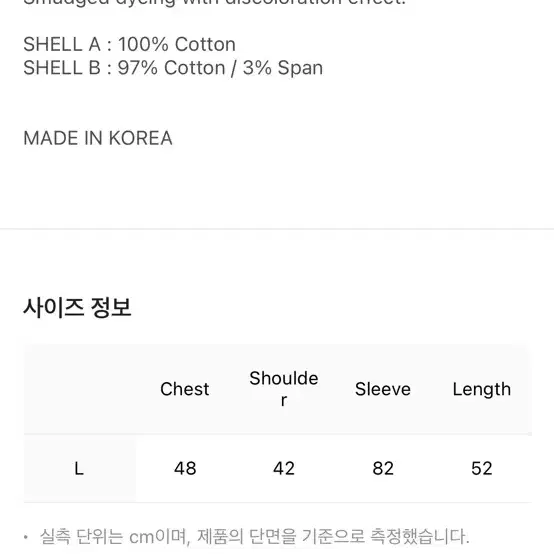Screen dimensions: 554x554
Task: Tap the divider line above 사이즈 정보
Action: click(x=277, y=229)
